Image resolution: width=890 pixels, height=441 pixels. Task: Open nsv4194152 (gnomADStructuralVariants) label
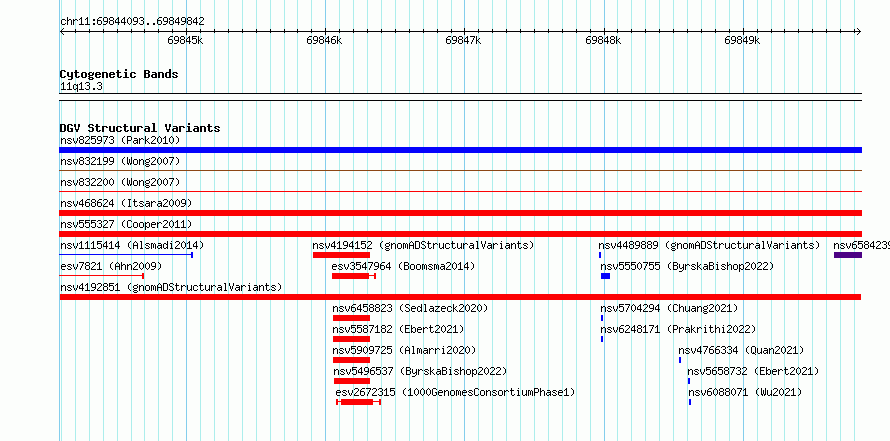(x=423, y=245)
